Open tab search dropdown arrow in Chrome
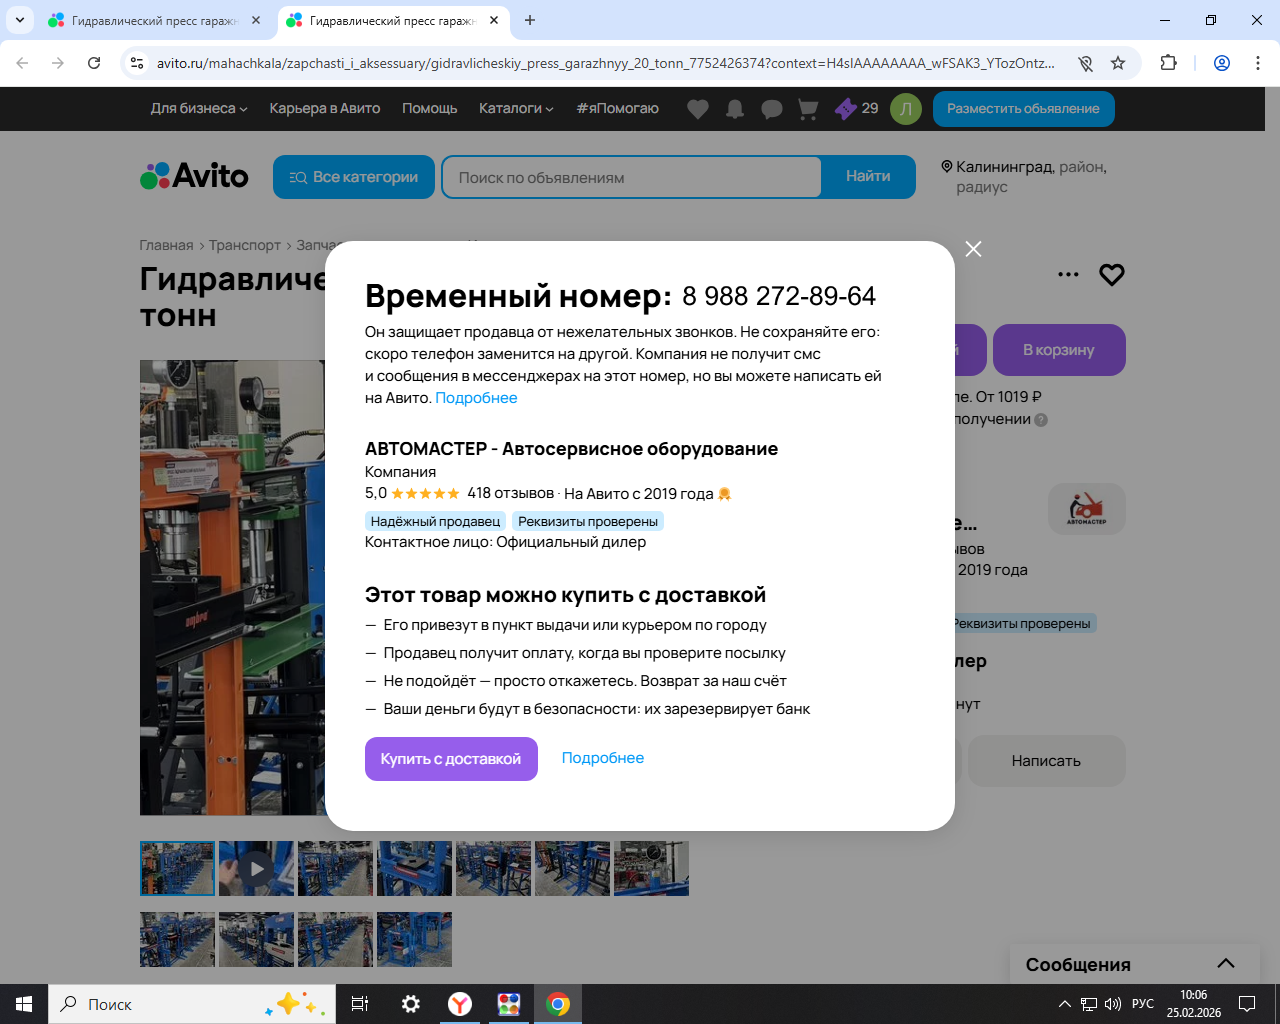 (20, 20)
